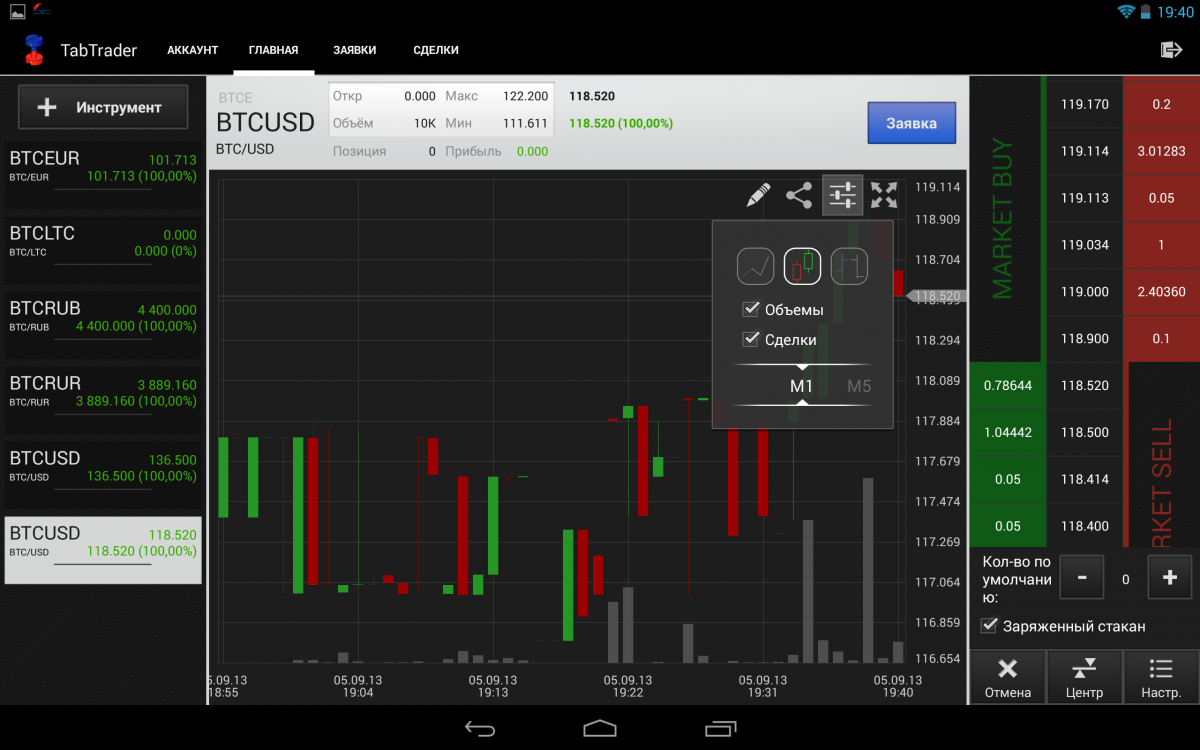Click the Макс value 122.200

click(525, 96)
